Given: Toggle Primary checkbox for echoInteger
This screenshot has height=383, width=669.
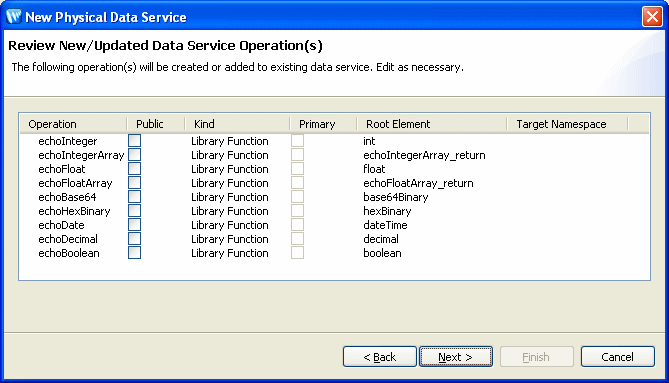Looking at the screenshot, I should [x=297, y=141].
